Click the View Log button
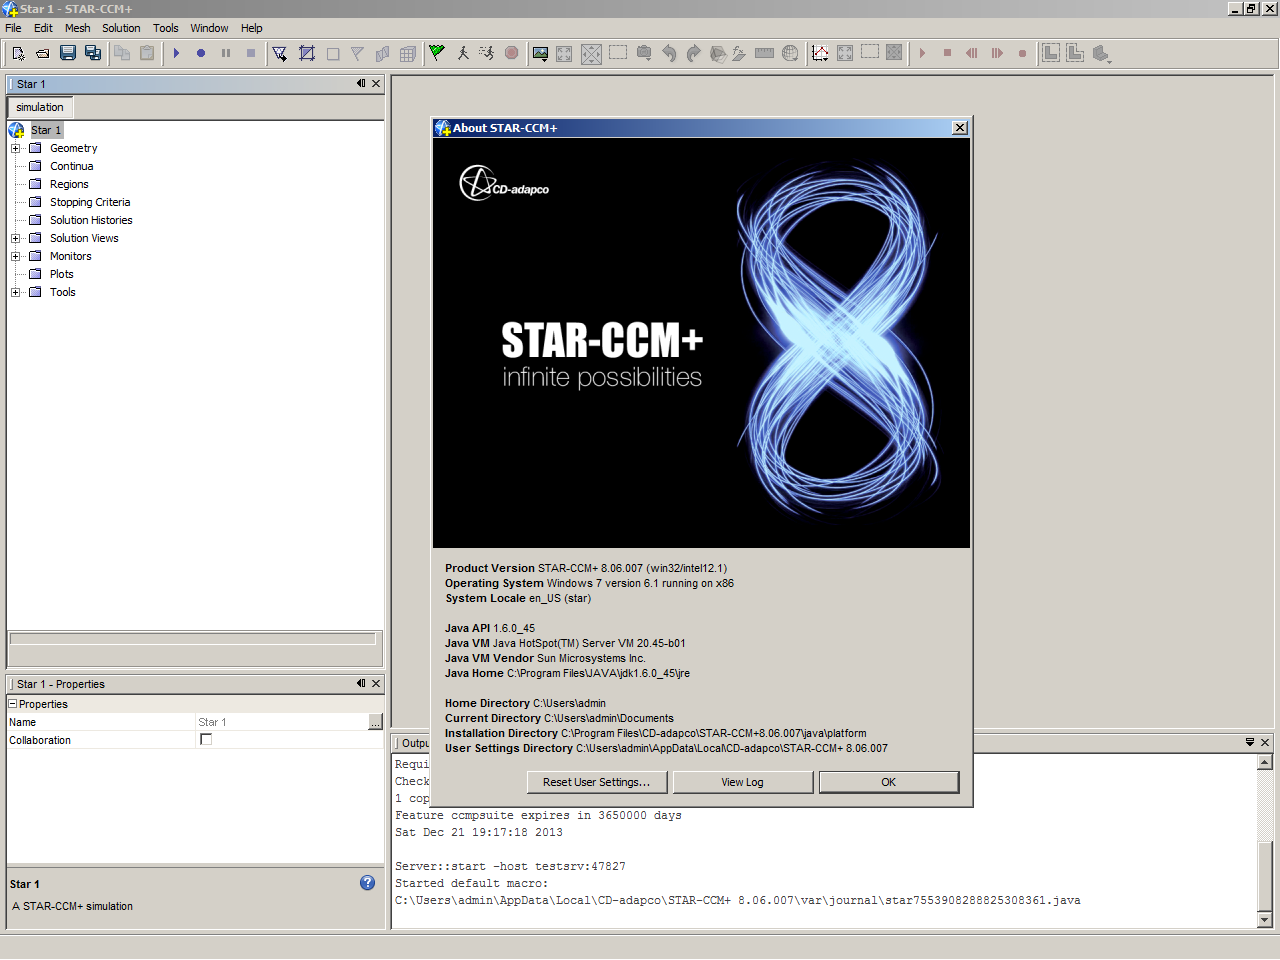The image size is (1280, 960). [742, 782]
